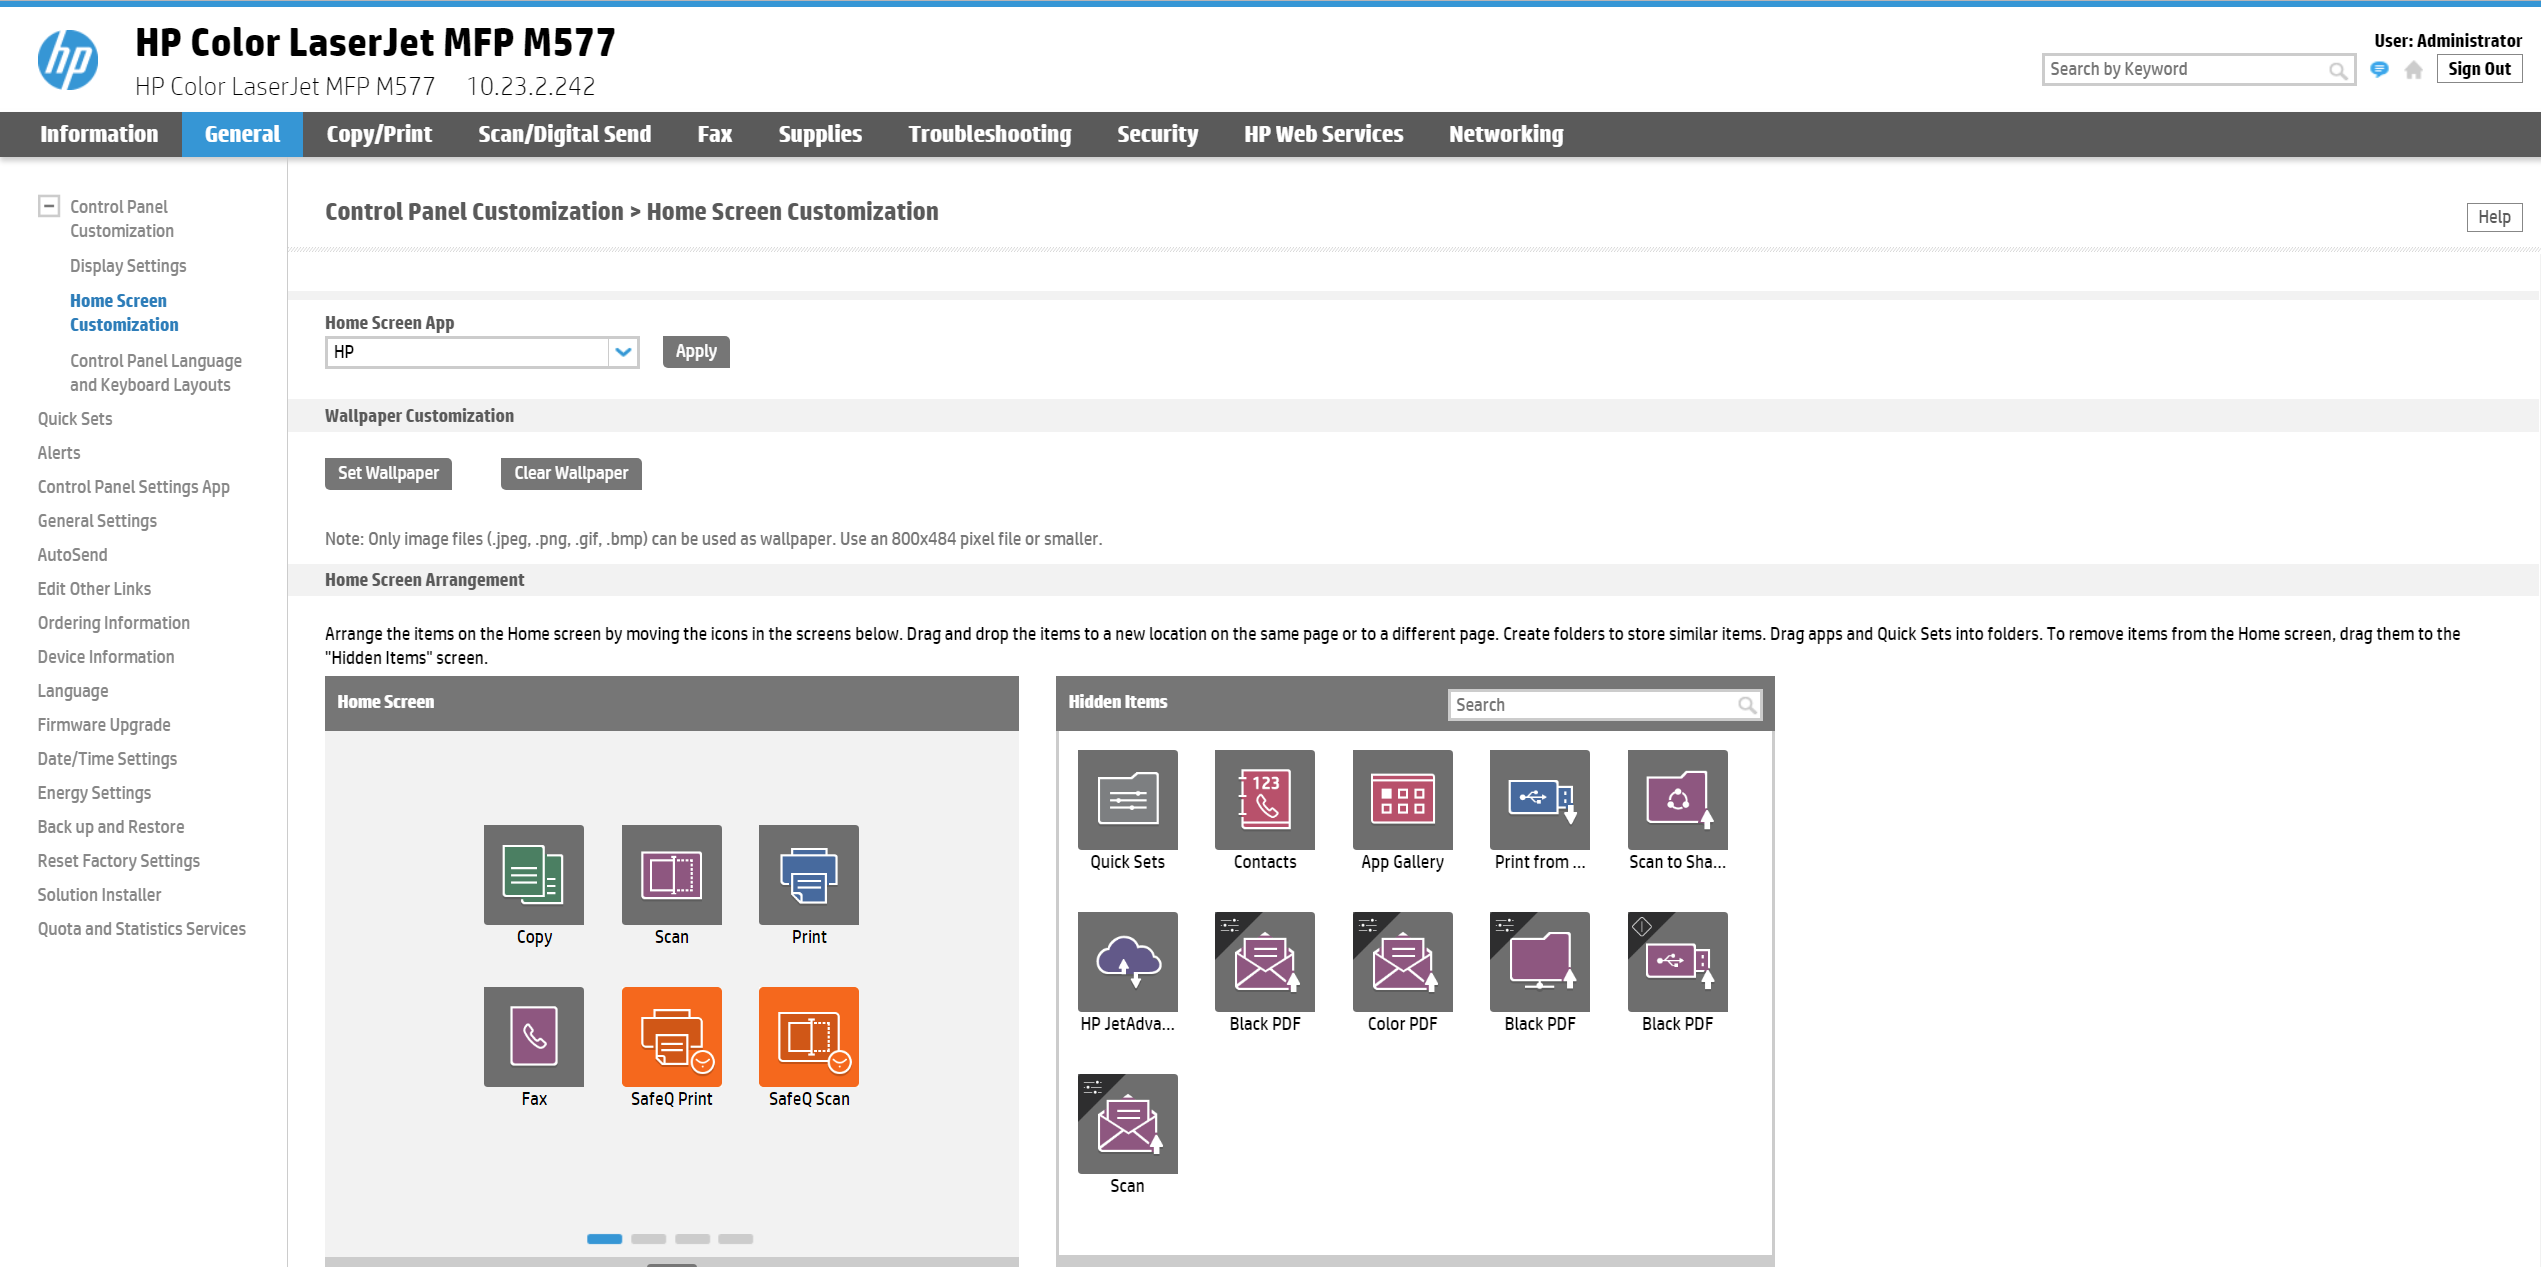Click the Hidden Items search field
2541x1267 pixels.
pos(1592,705)
